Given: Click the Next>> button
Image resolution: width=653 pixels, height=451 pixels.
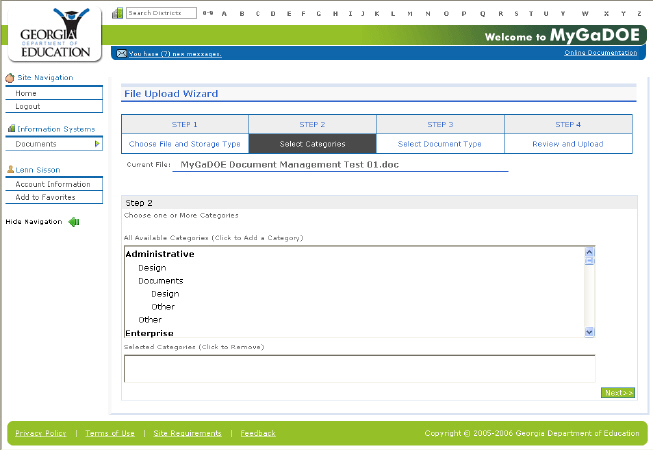Looking at the screenshot, I should (x=618, y=393).
